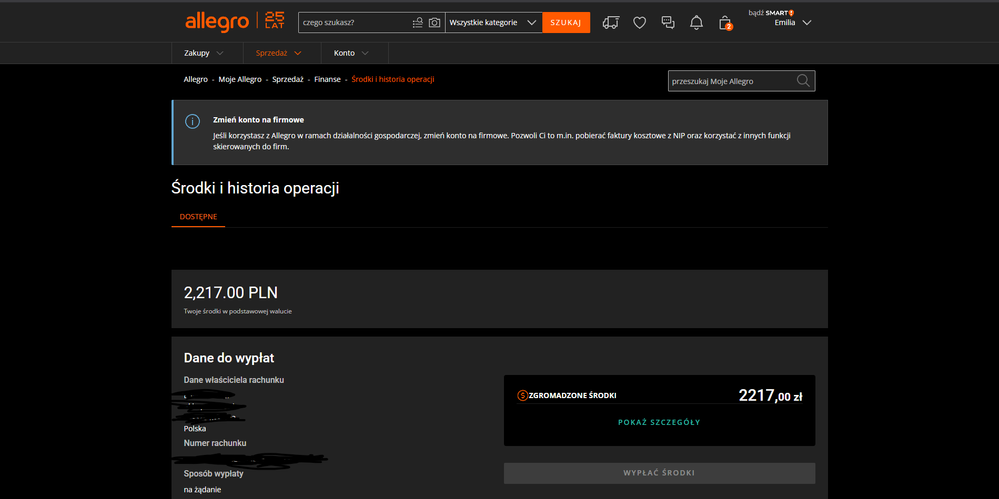This screenshot has height=499, width=999.
Task: Expand the Sprzedaż menu
Action: [x=278, y=53]
